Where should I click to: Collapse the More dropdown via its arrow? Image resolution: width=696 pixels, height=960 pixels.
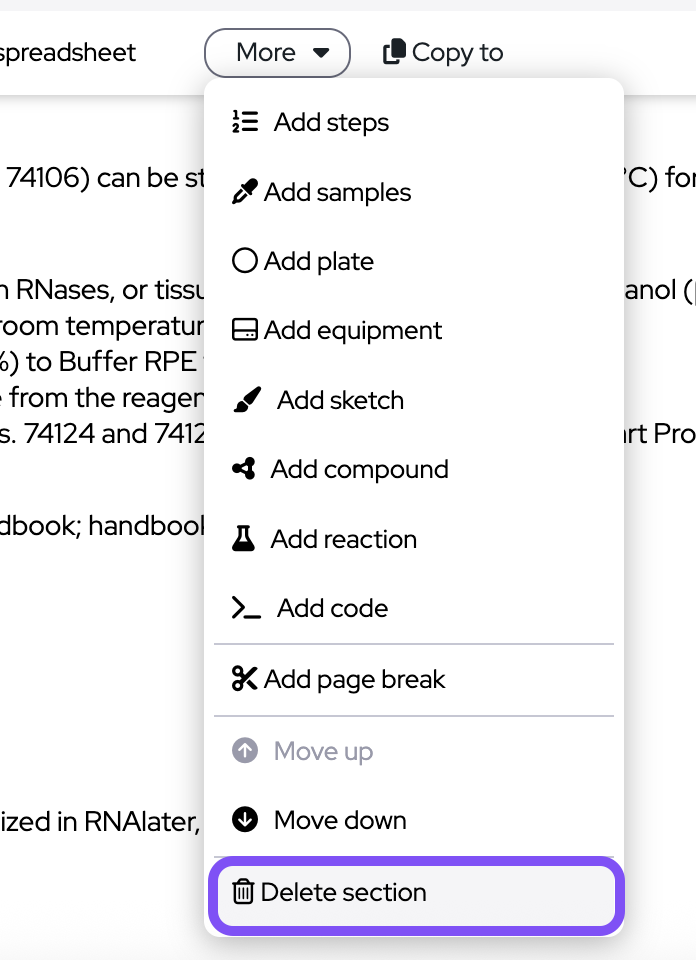pyautogui.click(x=321, y=53)
